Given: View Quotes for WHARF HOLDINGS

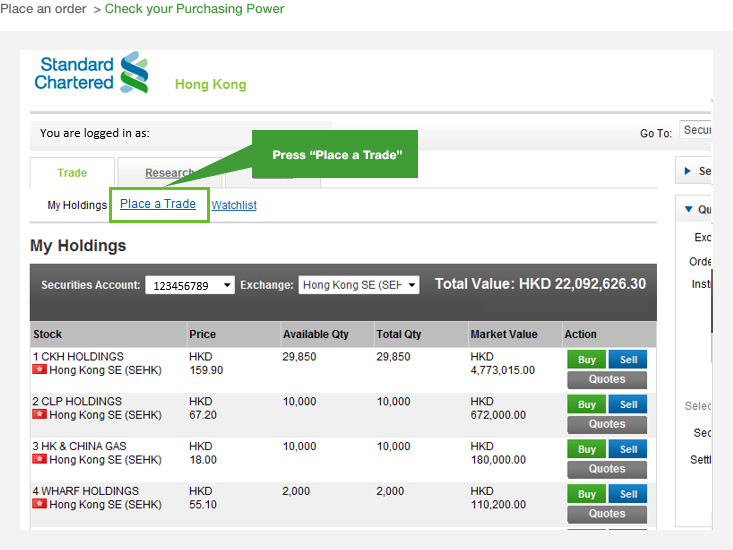Looking at the screenshot, I should [x=607, y=514].
